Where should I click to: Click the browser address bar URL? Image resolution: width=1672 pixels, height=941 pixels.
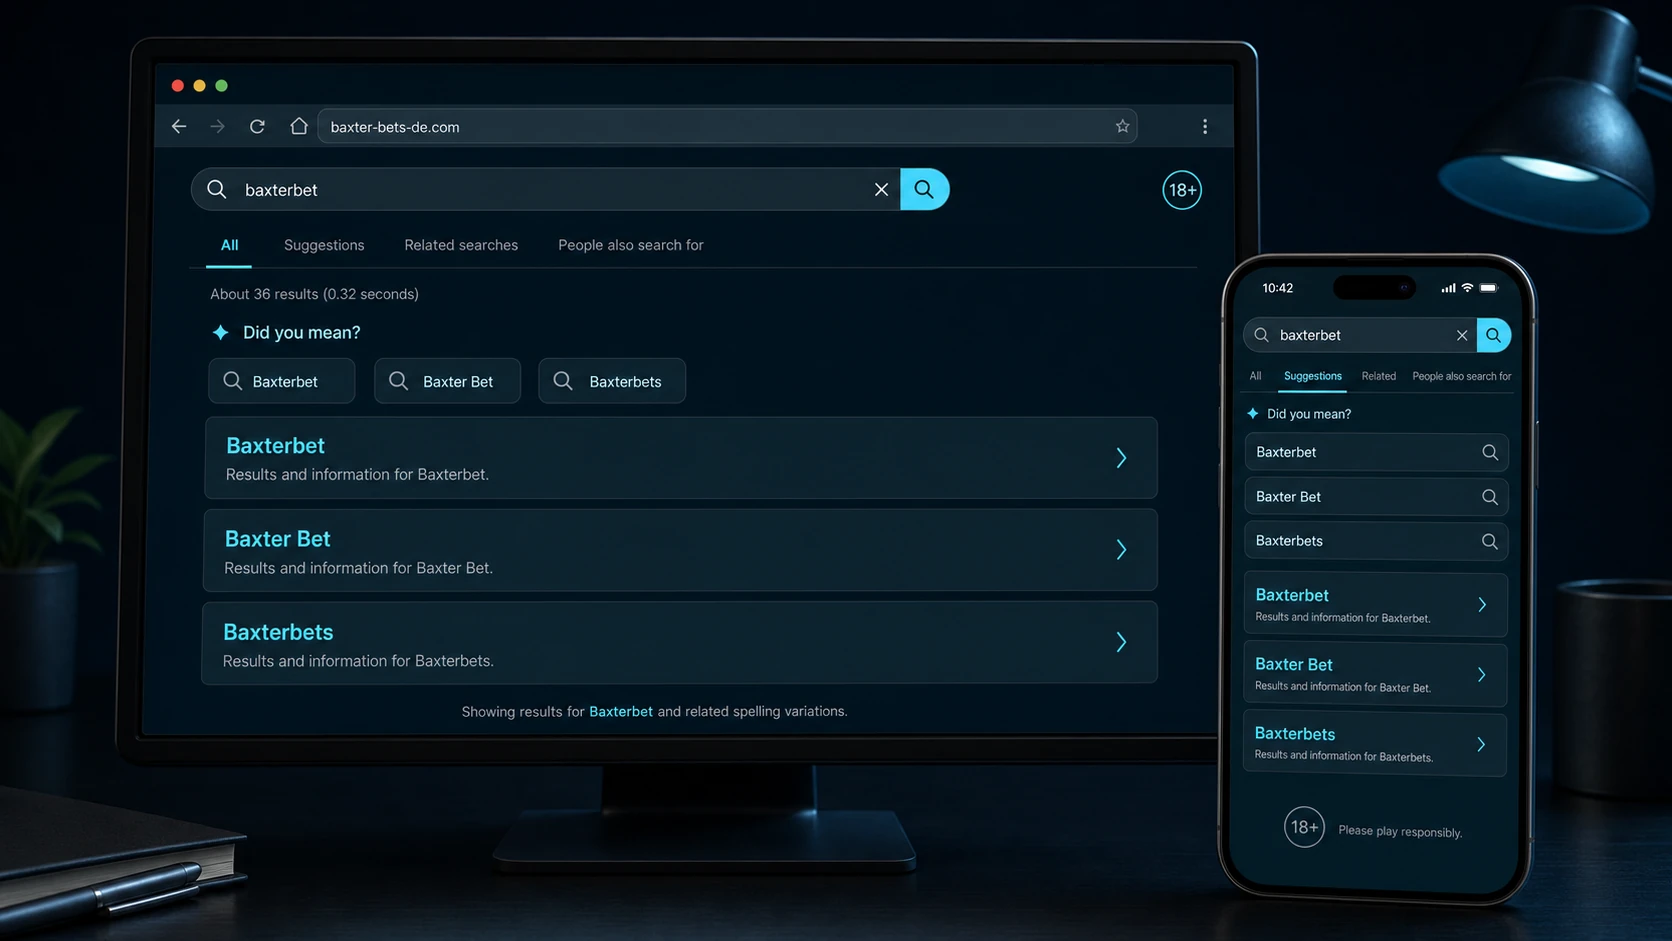(395, 127)
